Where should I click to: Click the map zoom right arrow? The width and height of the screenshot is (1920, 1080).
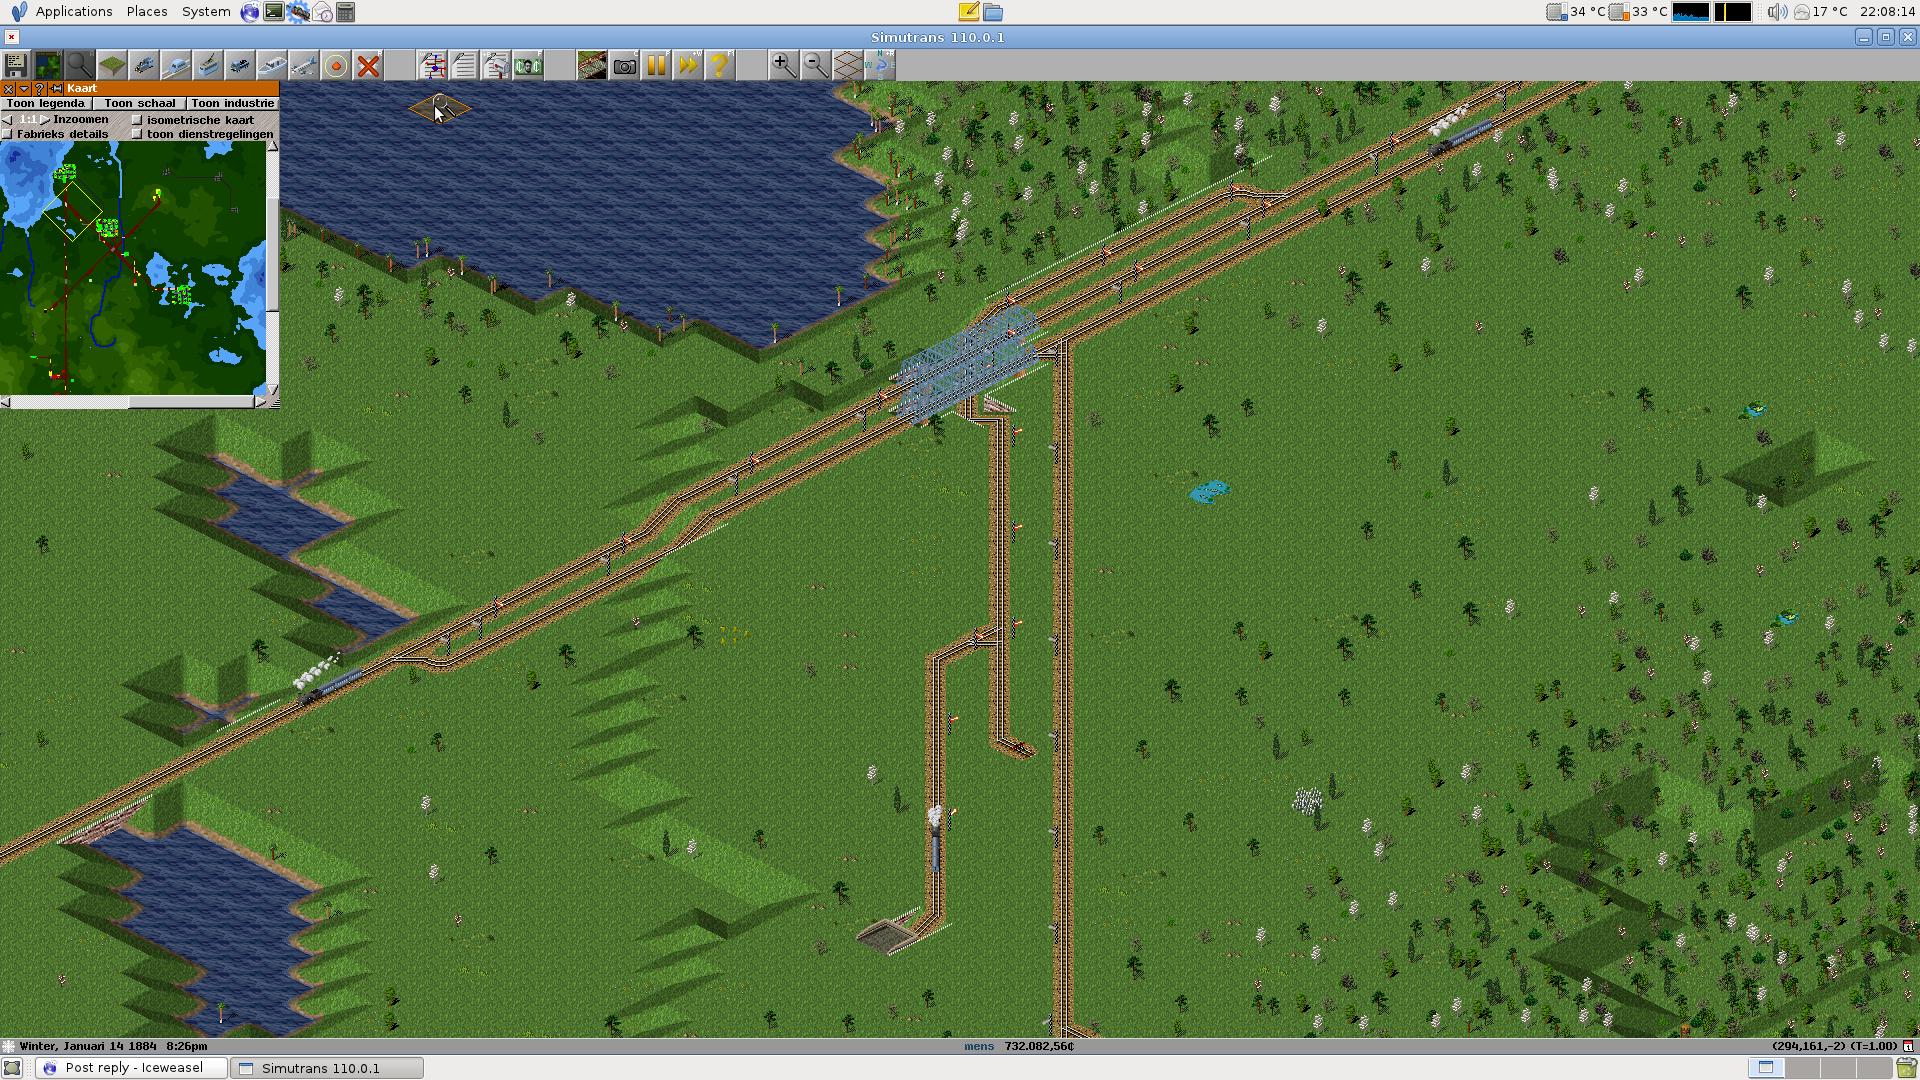(x=45, y=120)
